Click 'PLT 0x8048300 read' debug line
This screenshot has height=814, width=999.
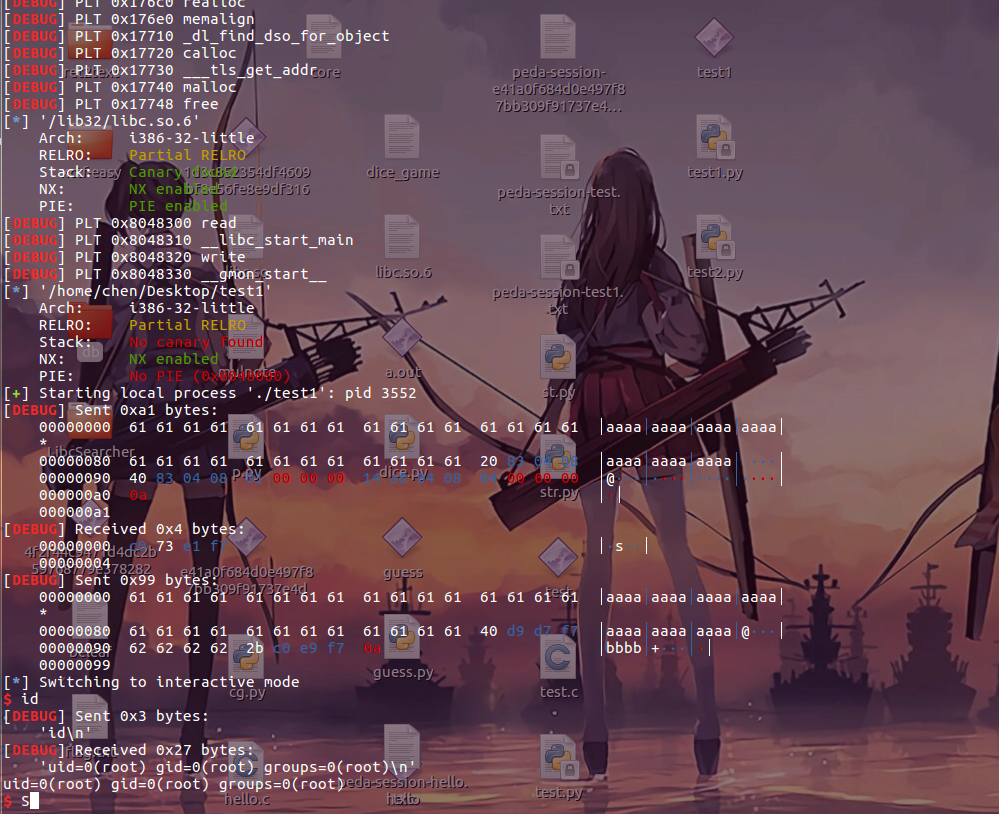120,223
